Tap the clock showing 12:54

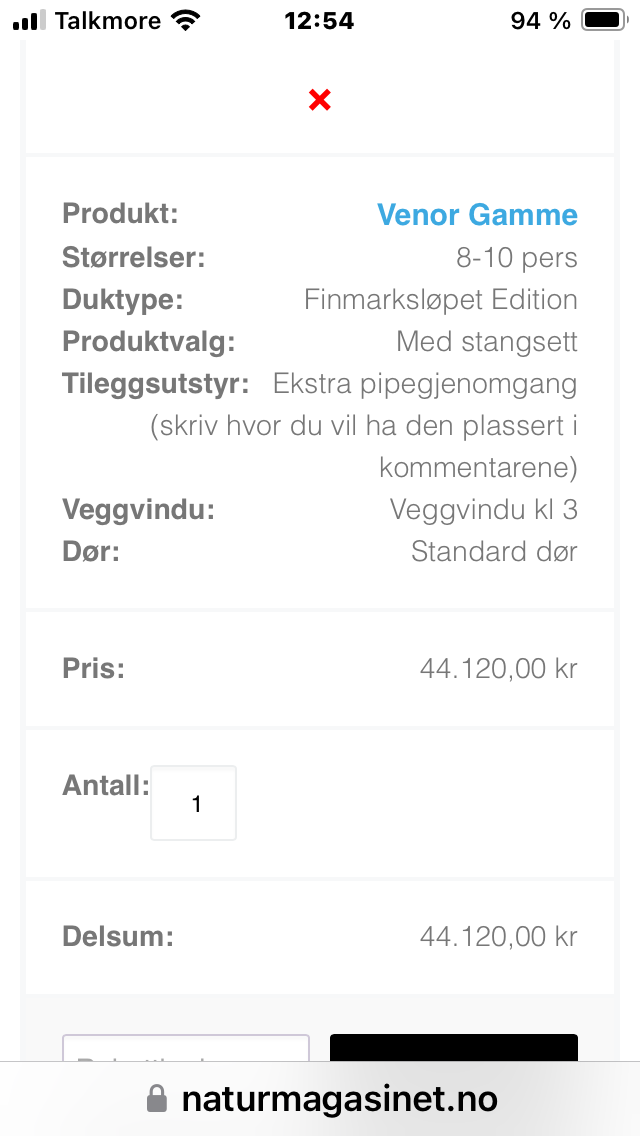(319, 19)
